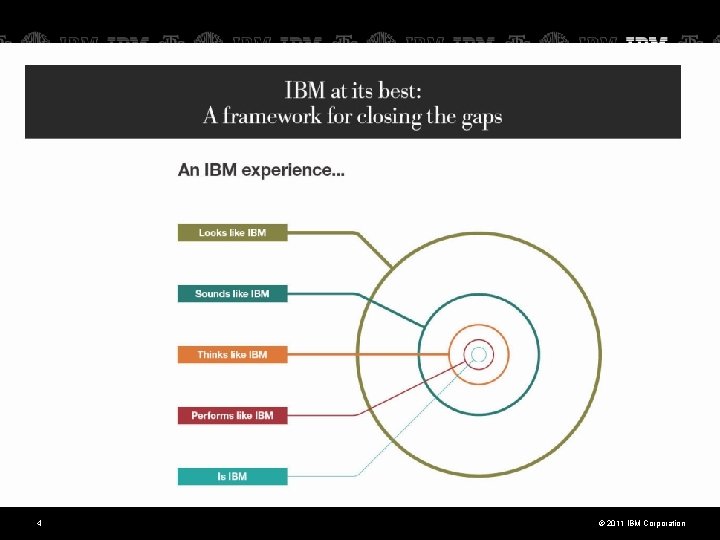Select the 'An IBM experience...' heading
This screenshot has height=540, width=720.
click(x=261, y=170)
